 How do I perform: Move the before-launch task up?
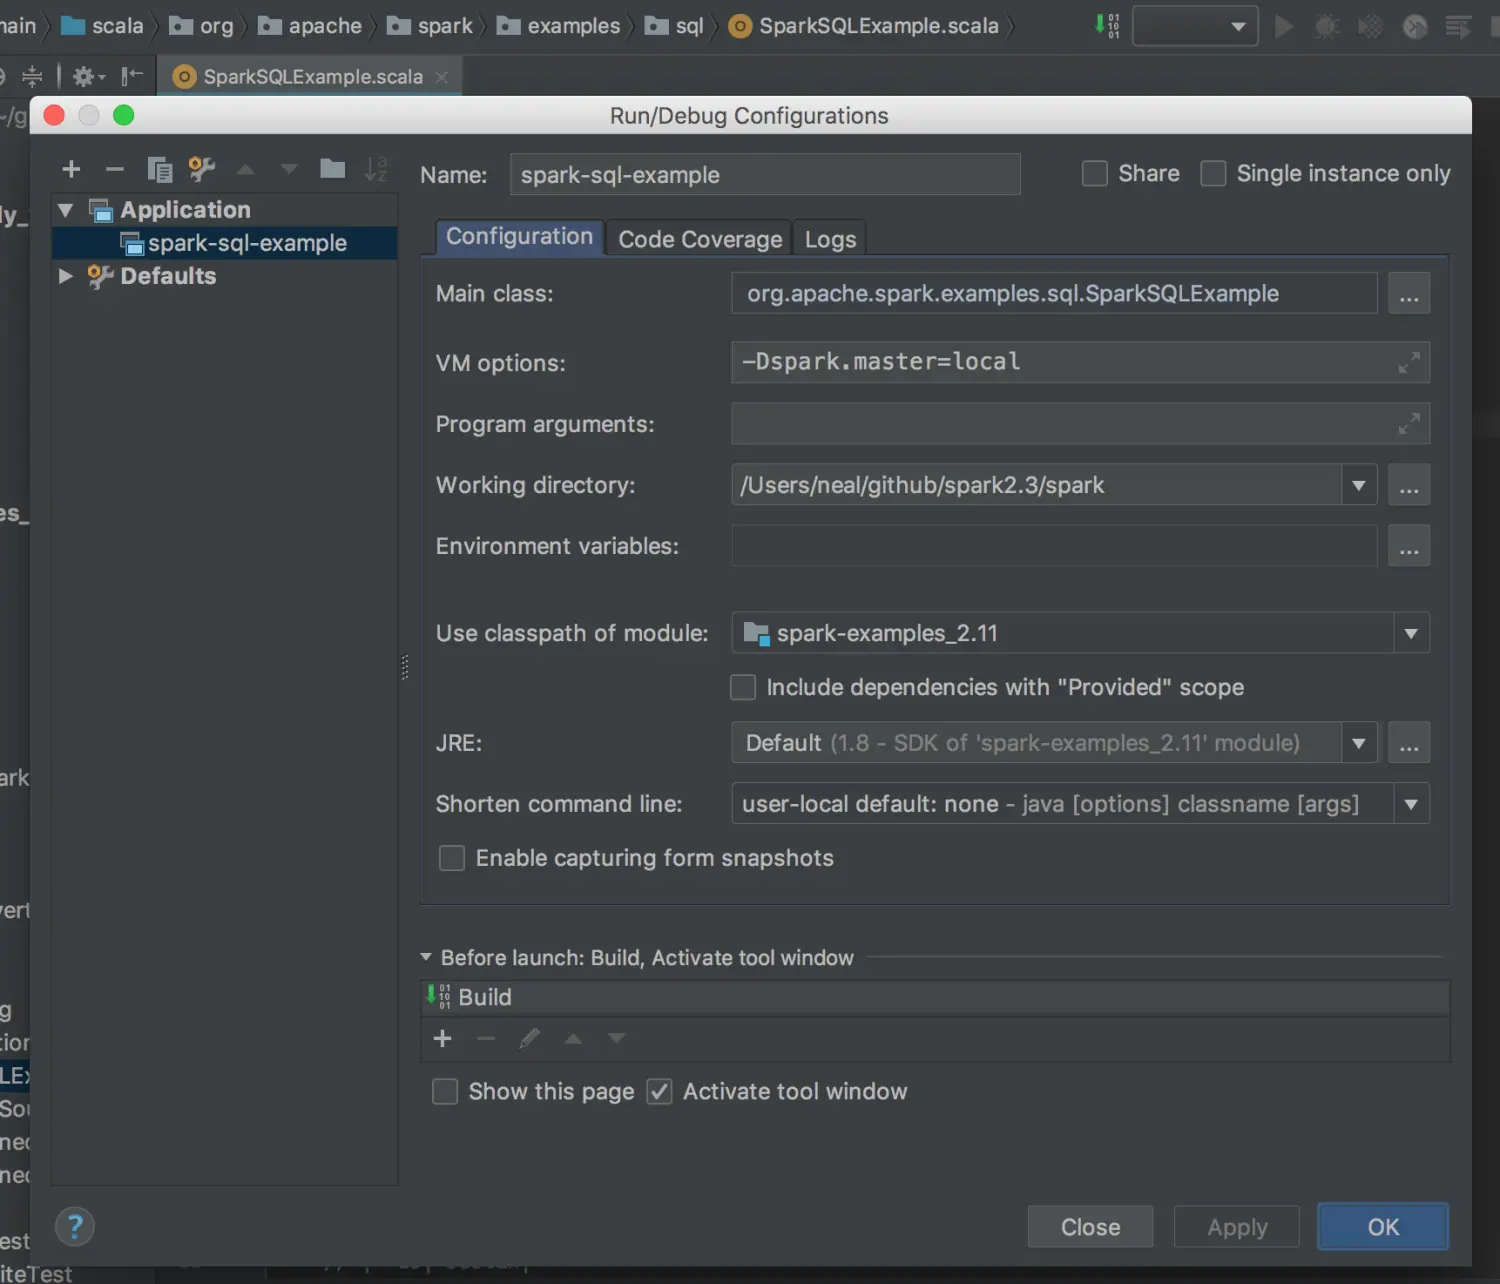[573, 1039]
